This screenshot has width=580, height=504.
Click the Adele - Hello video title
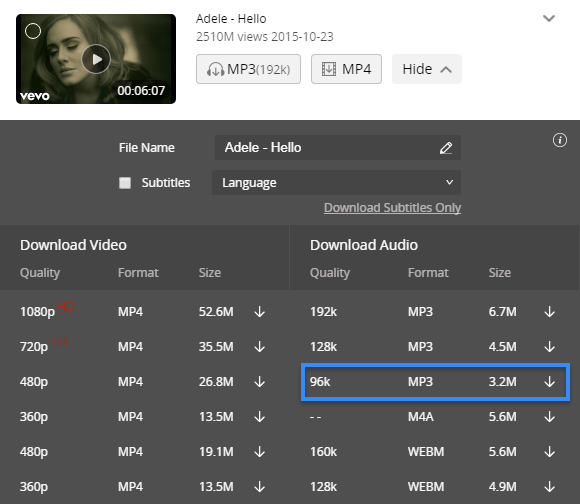point(231,18)
